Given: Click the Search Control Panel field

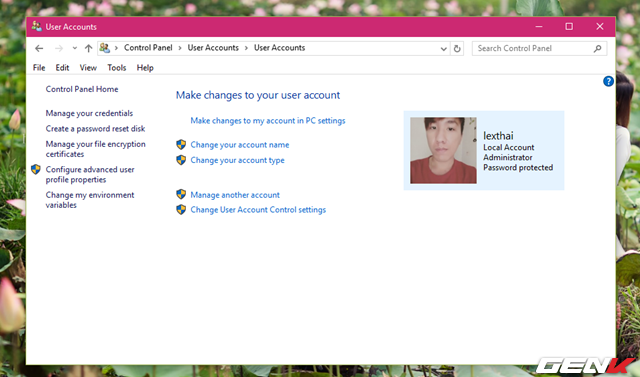Looking at the screenshot, I should (x=539, y=49).
